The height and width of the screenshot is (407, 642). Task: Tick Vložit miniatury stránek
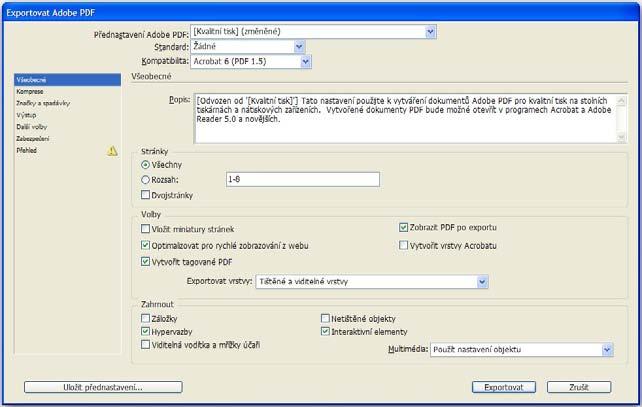[145, 228]
